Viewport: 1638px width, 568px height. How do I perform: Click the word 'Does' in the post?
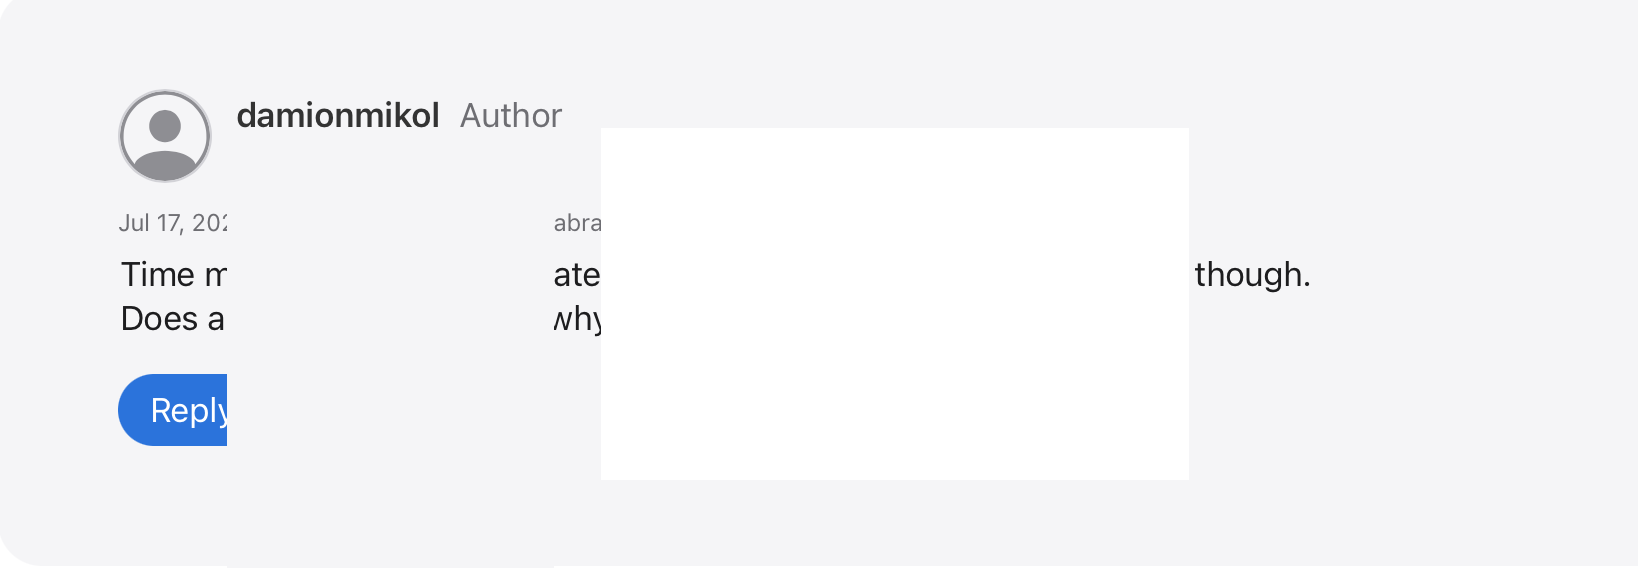coord(159,319)
